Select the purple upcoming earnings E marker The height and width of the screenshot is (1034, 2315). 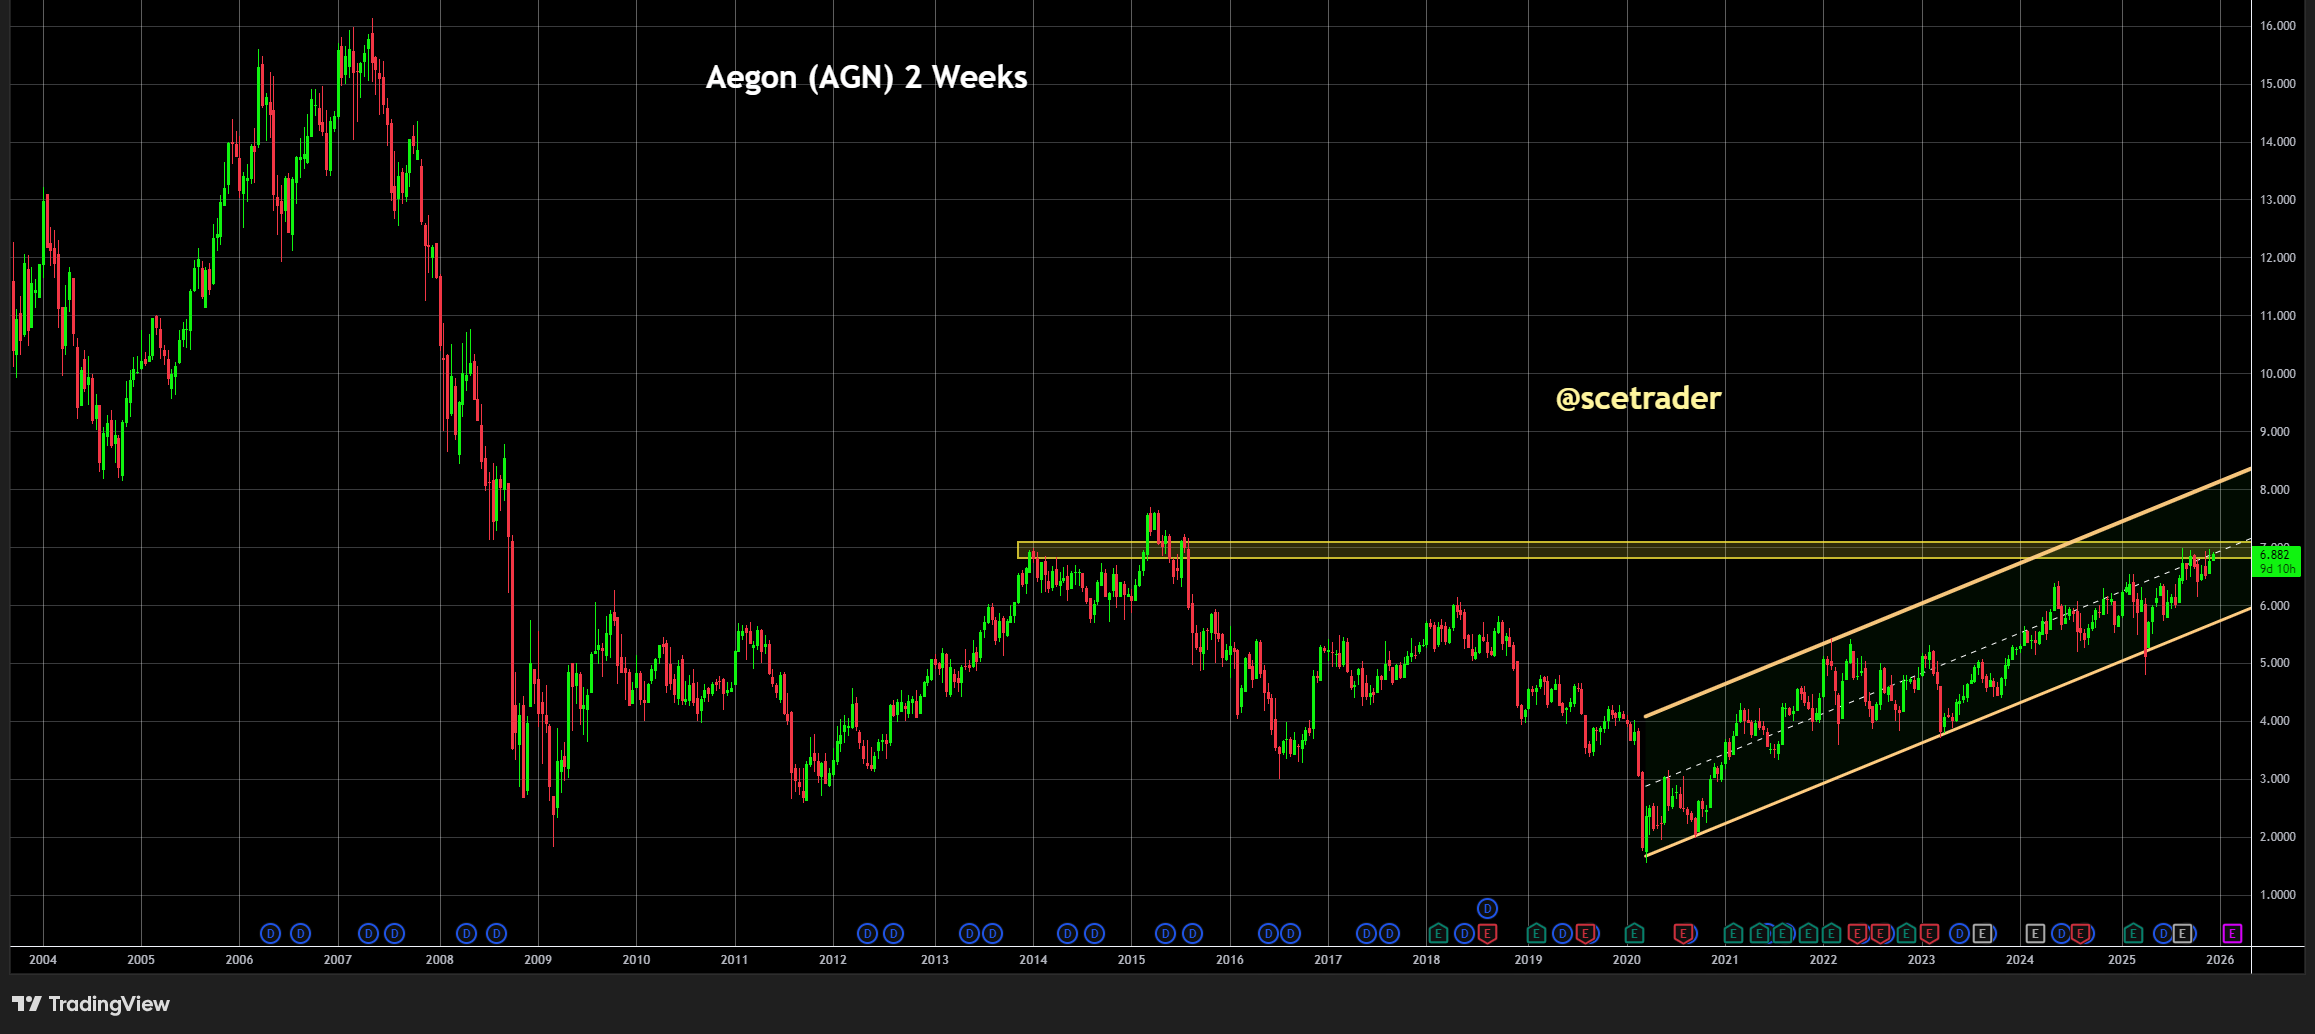[x=2232, y=933]
